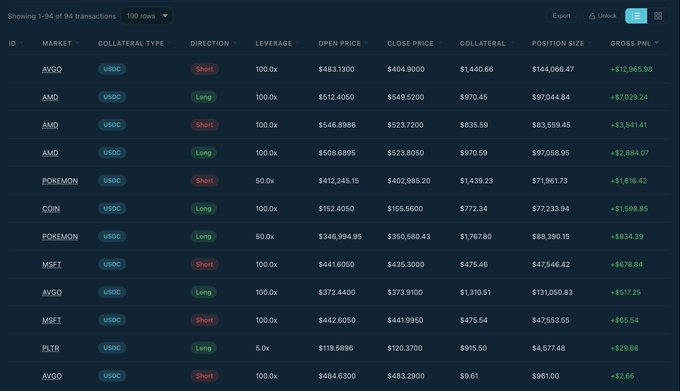Screen dimensions: 680x391
Task: Click the USDC badge in the PLTR row
Action: point(112,348)
